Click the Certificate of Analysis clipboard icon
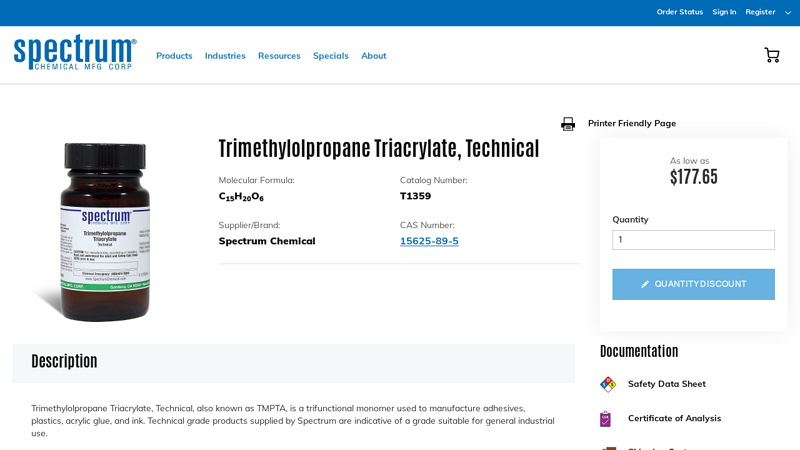800x450 pixels. (x=605, y=419)
